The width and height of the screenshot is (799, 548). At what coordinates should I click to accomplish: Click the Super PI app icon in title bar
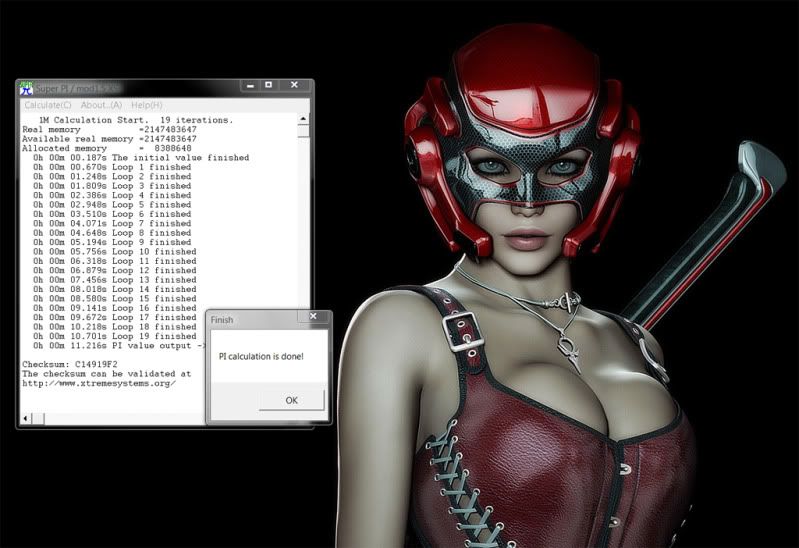26,88
